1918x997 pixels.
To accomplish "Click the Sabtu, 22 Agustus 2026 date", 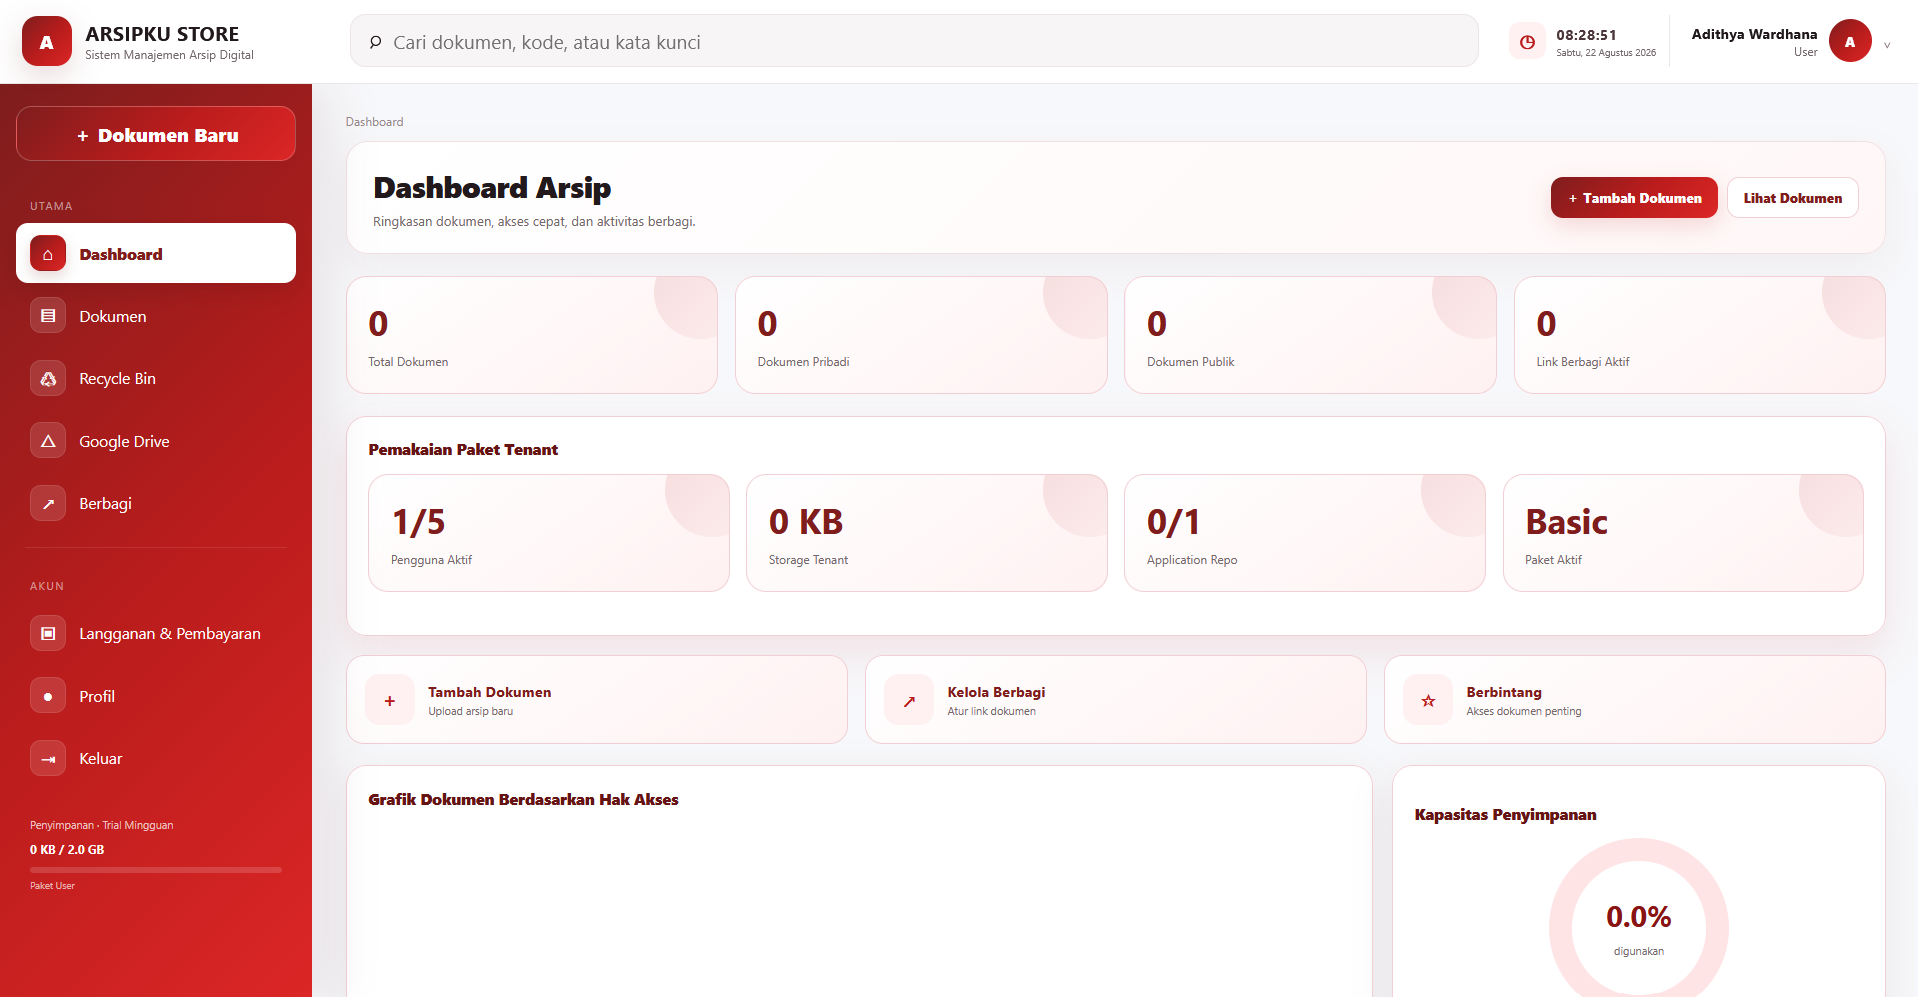I will click(x=1606, y=53).
